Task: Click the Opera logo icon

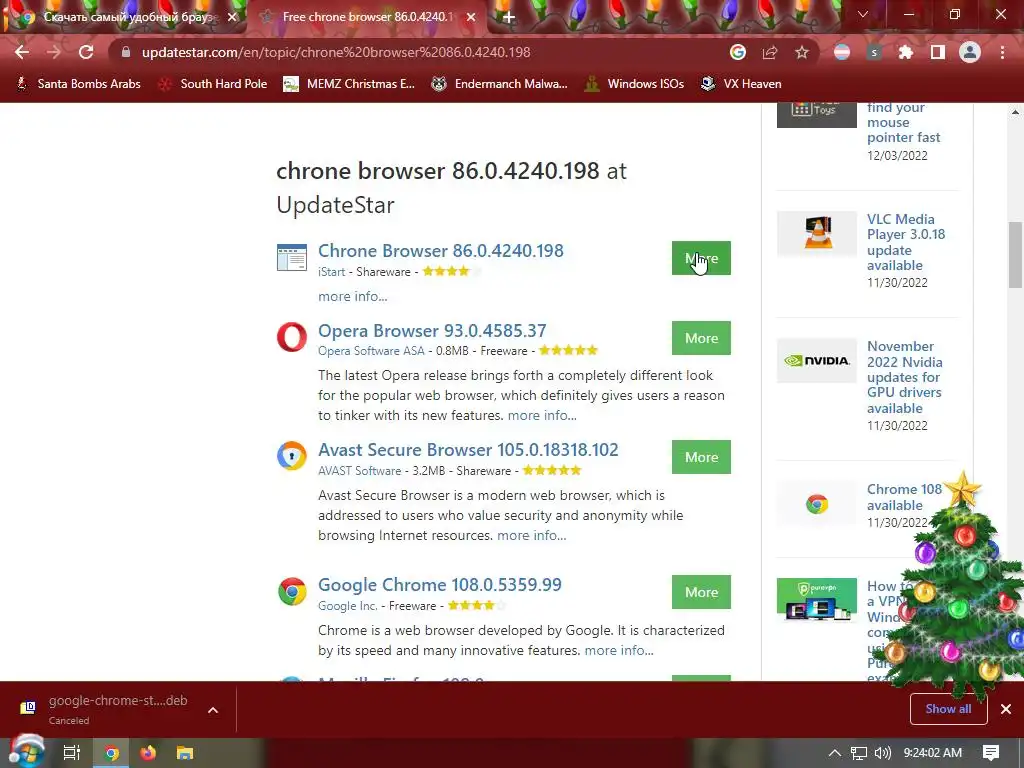Action: (292, 338)
